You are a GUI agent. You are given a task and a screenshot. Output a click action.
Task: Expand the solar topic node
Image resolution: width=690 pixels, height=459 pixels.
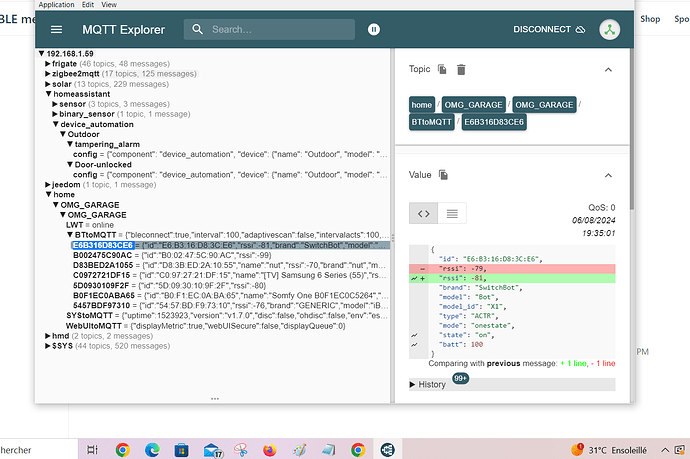click(x=48, y=84)
